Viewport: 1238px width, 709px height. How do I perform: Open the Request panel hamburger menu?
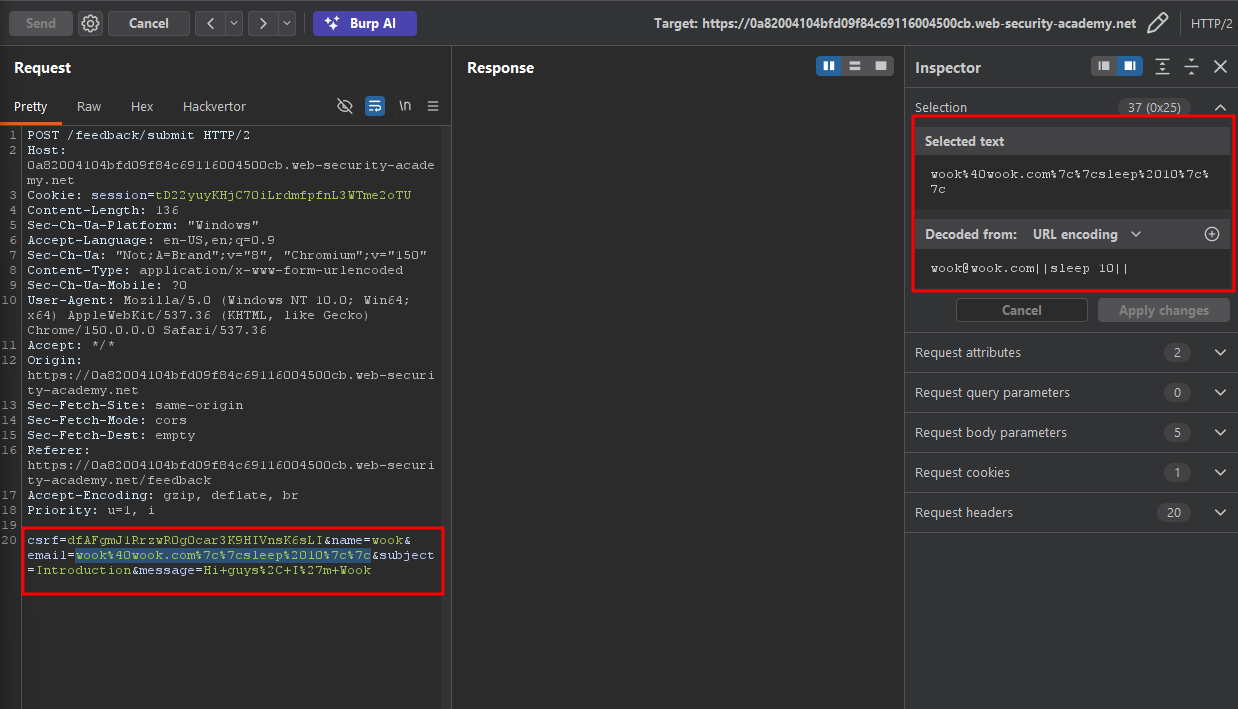433,106
